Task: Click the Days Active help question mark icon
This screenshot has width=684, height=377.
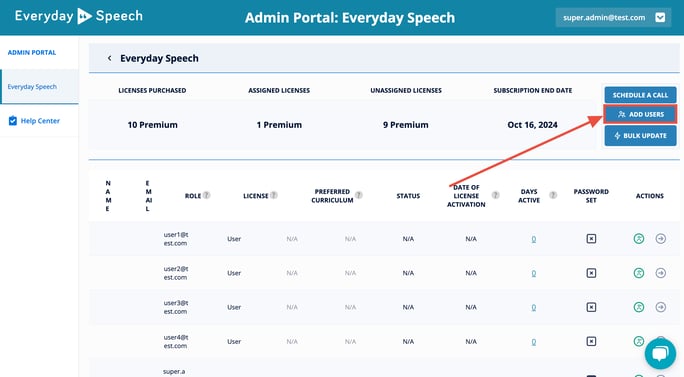Action: [553, 195]
